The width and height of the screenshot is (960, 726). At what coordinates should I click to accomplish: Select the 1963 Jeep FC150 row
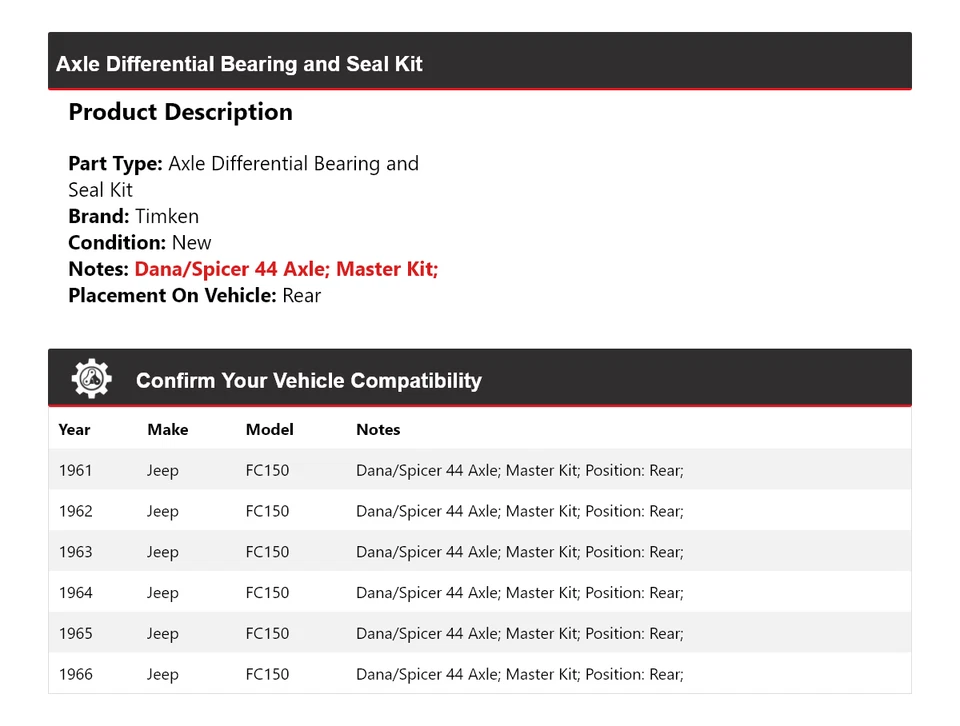click(x=479, y=552)
